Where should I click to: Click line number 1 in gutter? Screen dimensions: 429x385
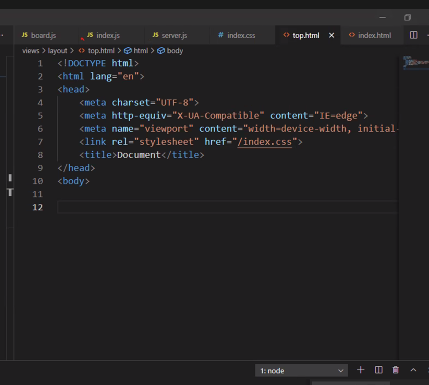(40, 63)
